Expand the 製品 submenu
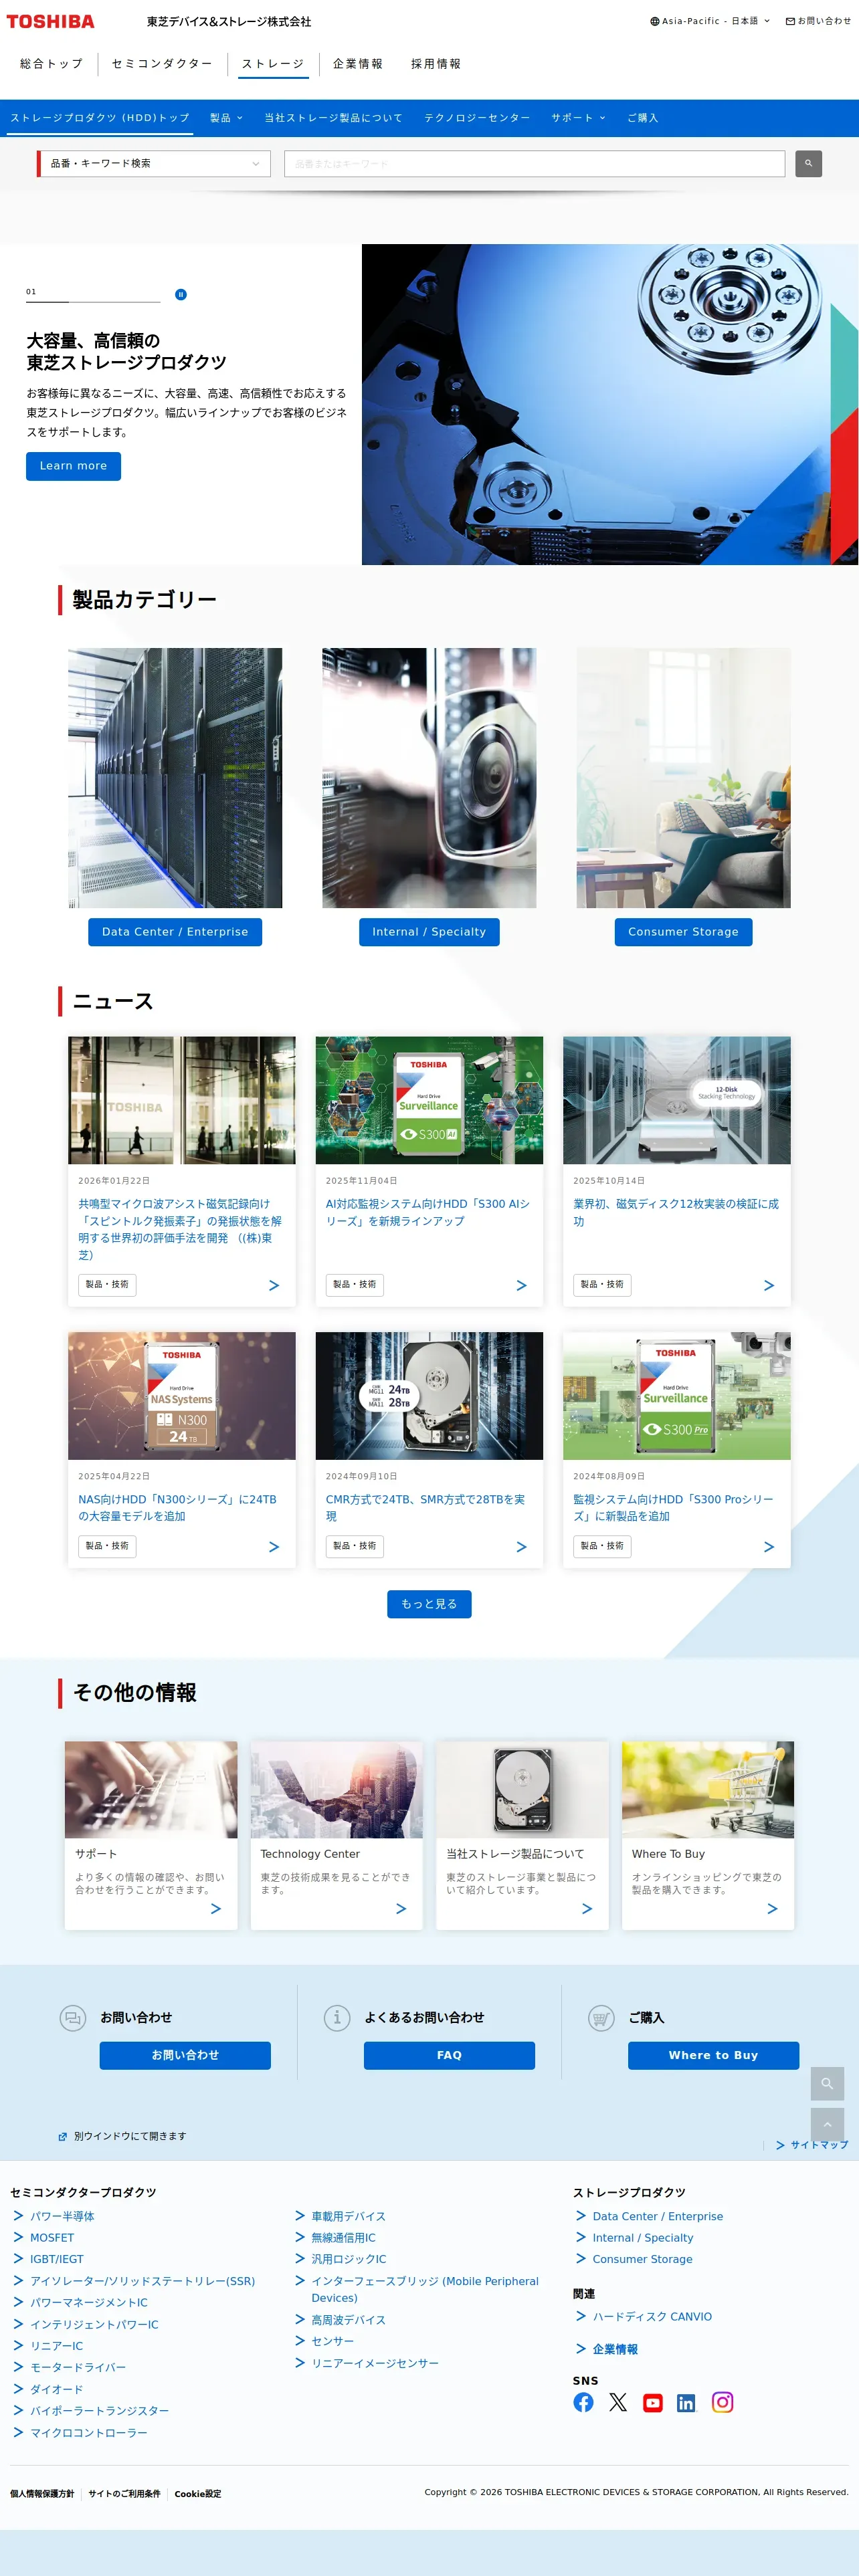Screen dimensions: 859x2576 tap(226, 118)
